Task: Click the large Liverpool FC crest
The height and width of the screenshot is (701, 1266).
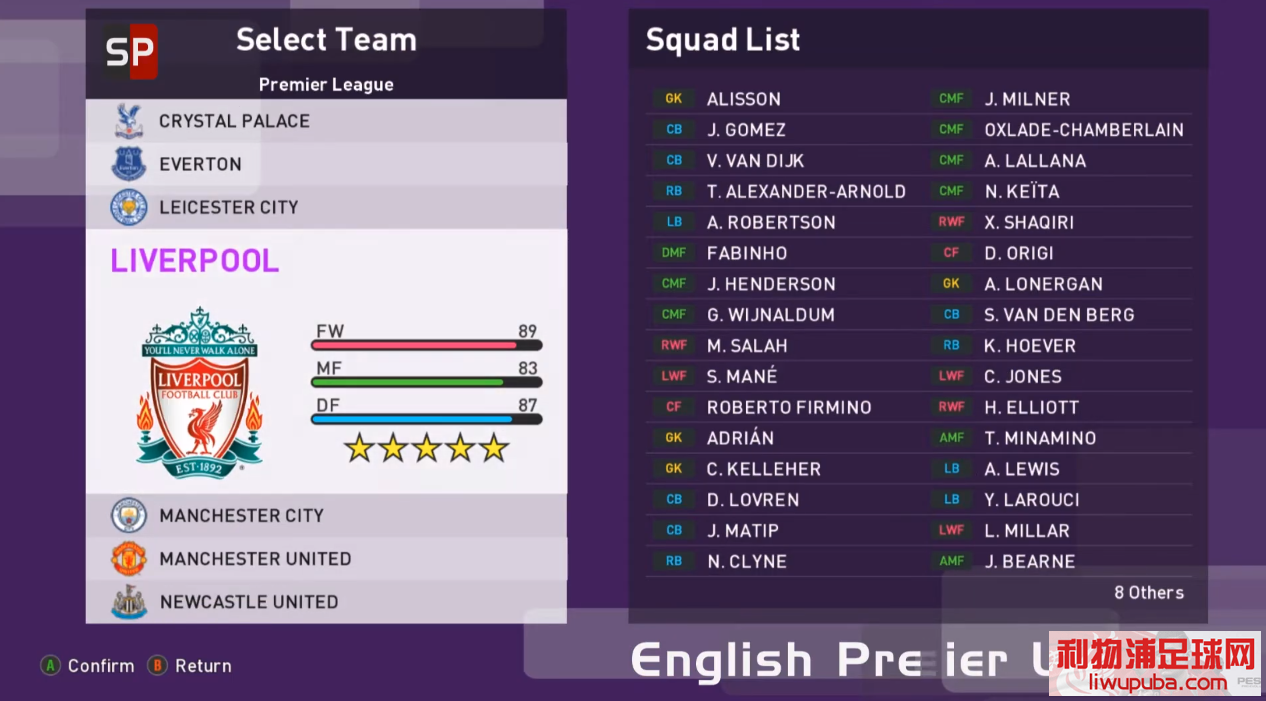Action: click(200, 393)
